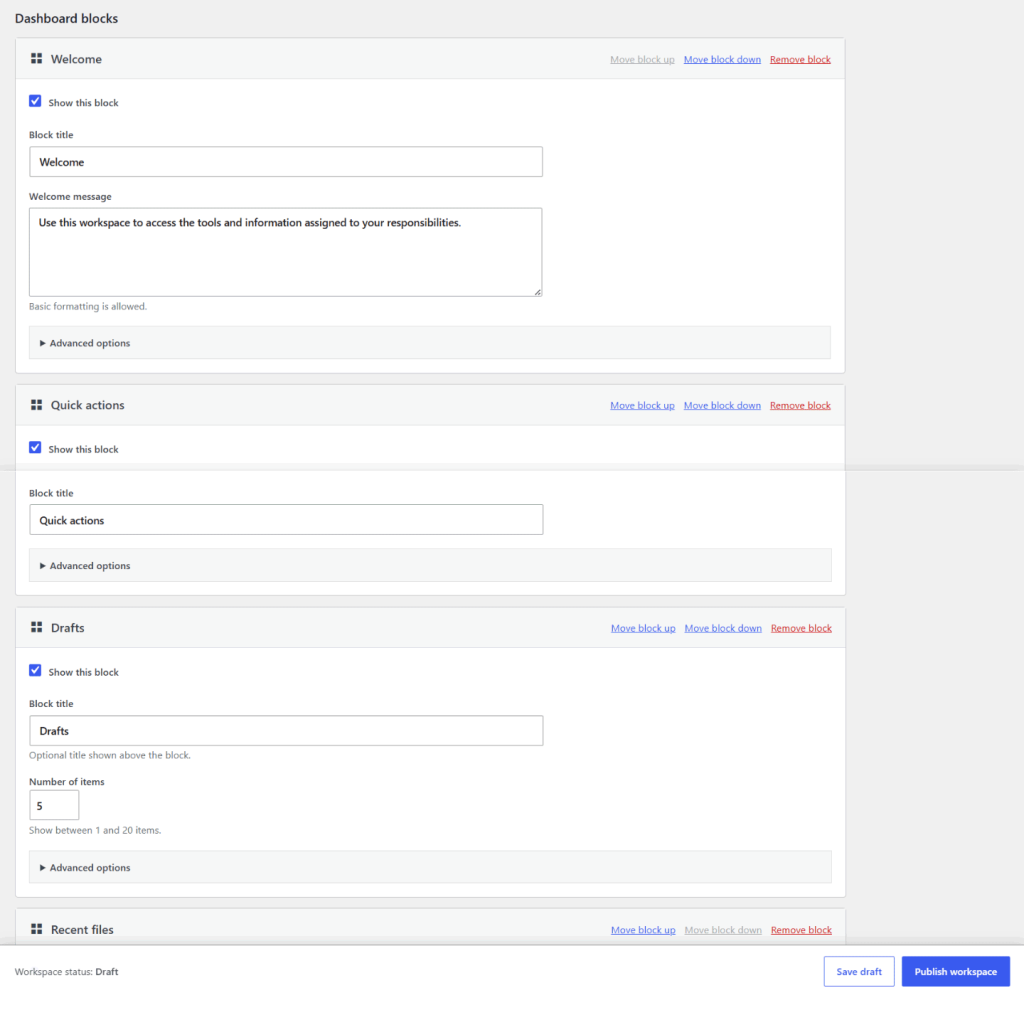Click the Show between 1 and 20 items hint

[95, 830]
